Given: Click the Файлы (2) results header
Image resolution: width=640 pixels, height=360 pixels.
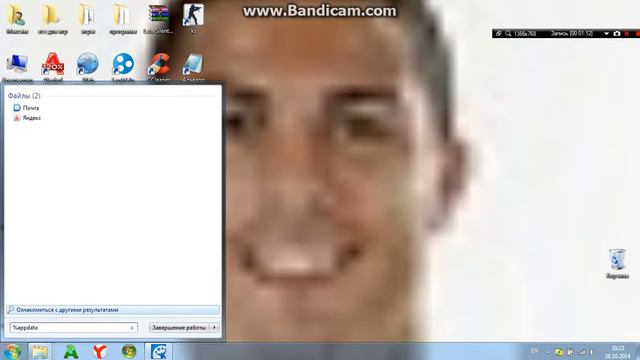Looking at the screenshot, I should [24, 96].
